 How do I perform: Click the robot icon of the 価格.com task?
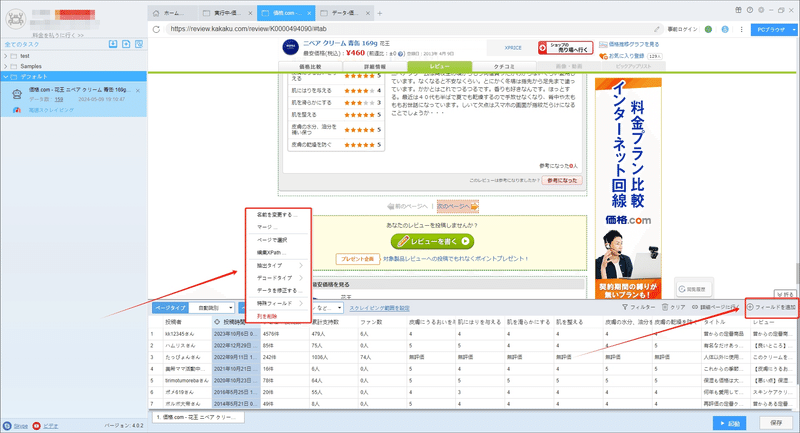tap(17, 94)
